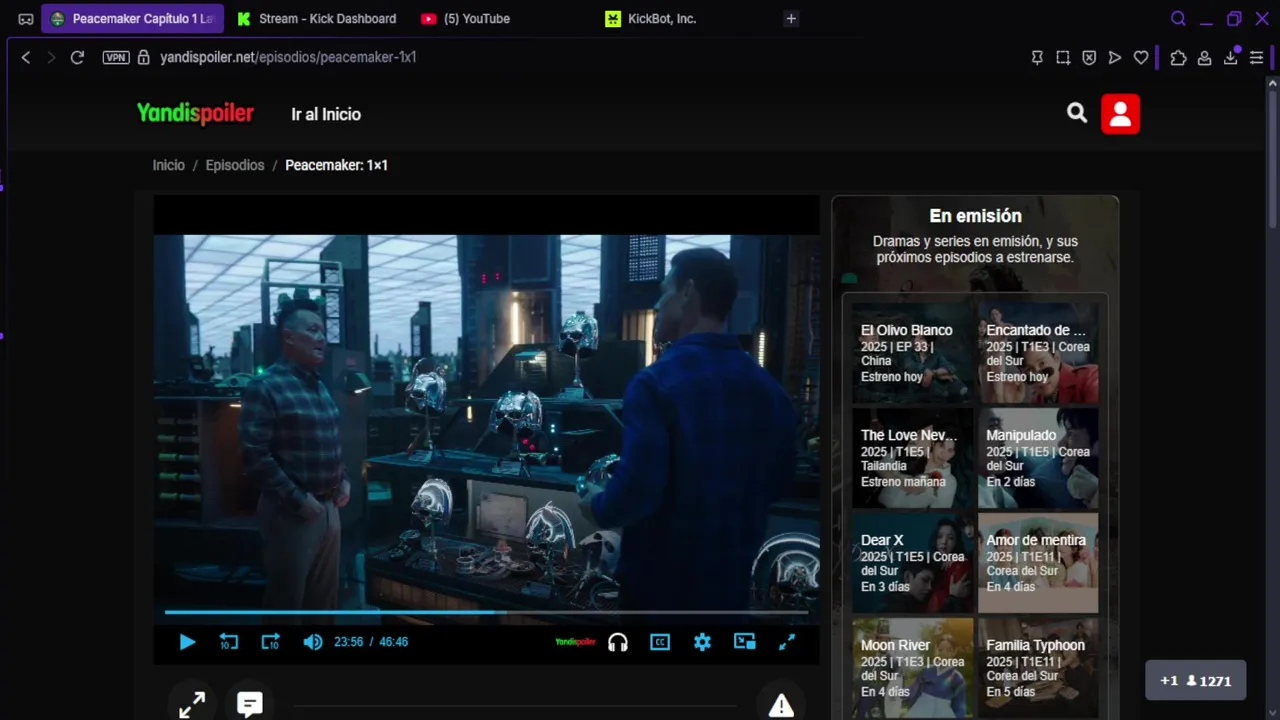
Task: Open the player play-arrow toolbar icon
Action: (1115, 58)
